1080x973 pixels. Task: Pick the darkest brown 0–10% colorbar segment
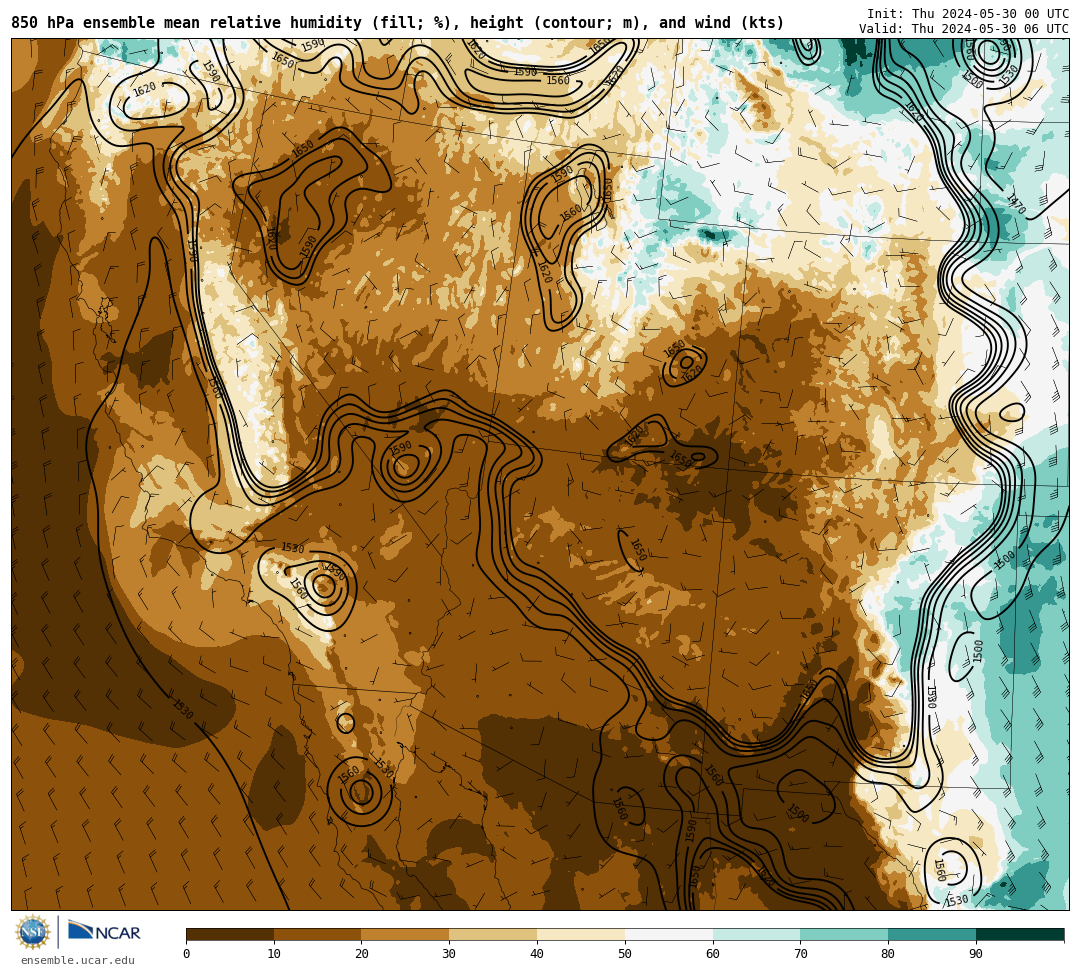[230, 934]
